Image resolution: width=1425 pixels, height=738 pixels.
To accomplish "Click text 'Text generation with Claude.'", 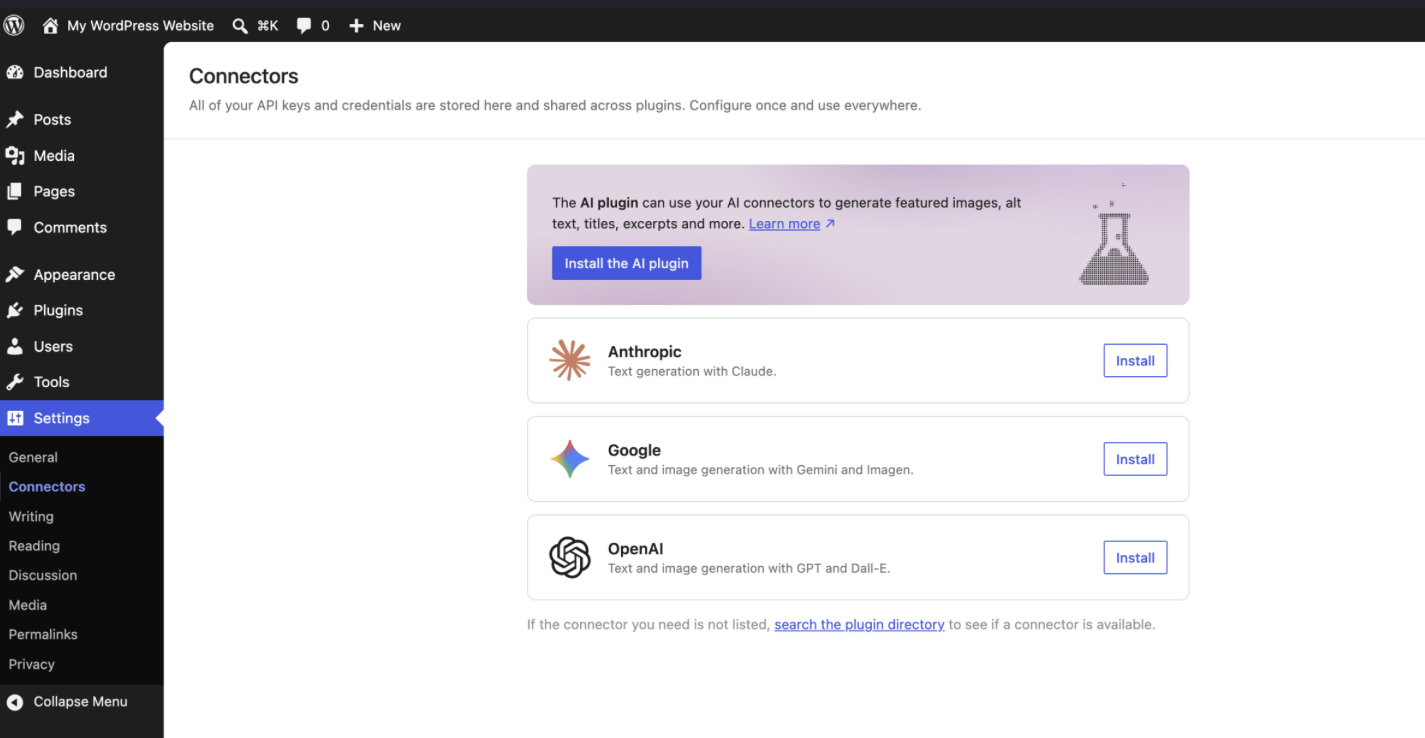I will [692, 371].
